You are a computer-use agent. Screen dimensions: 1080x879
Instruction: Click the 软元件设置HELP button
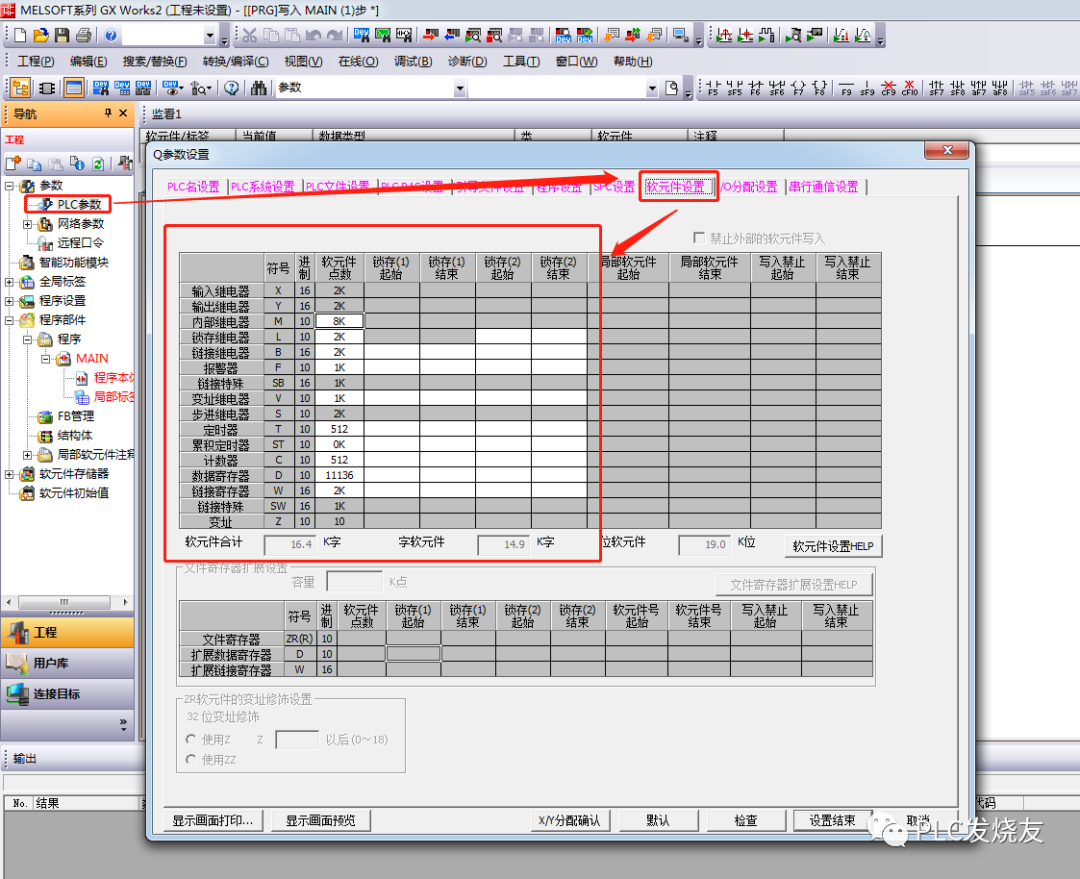(x=833, y=546)
